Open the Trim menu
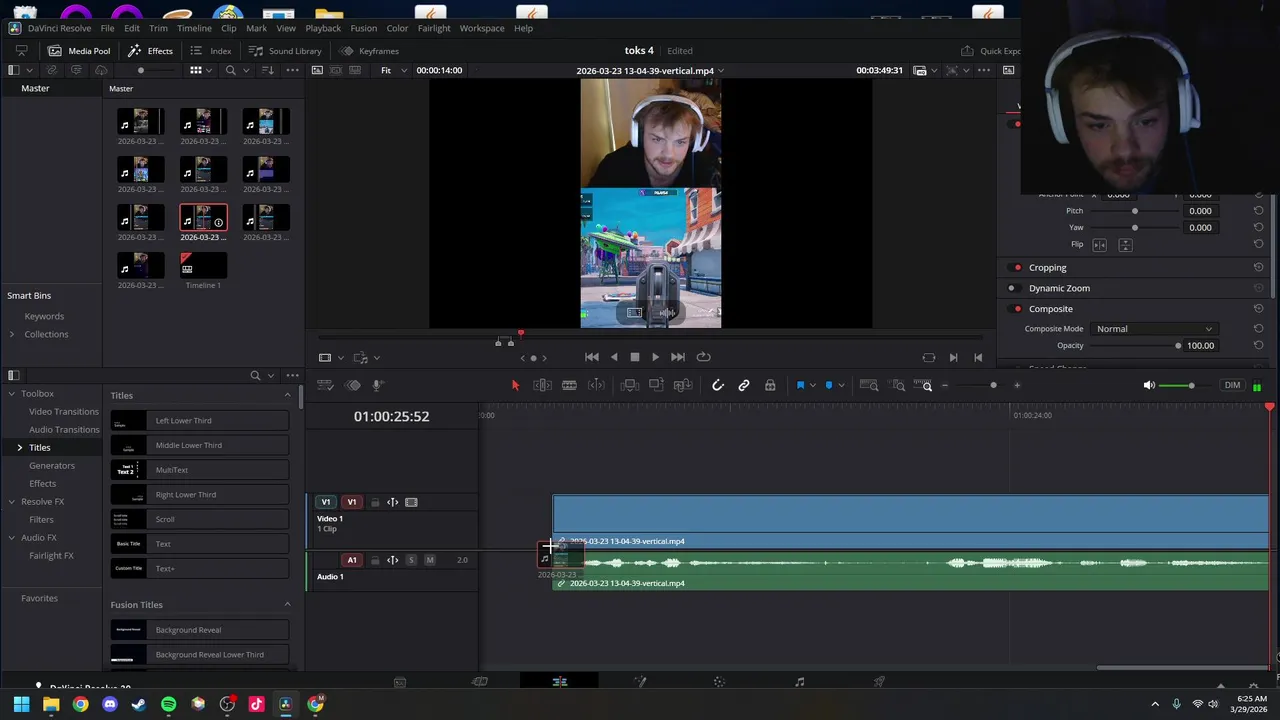The height and width of the screenshot is (720, 1280). (x=158, y=28)
